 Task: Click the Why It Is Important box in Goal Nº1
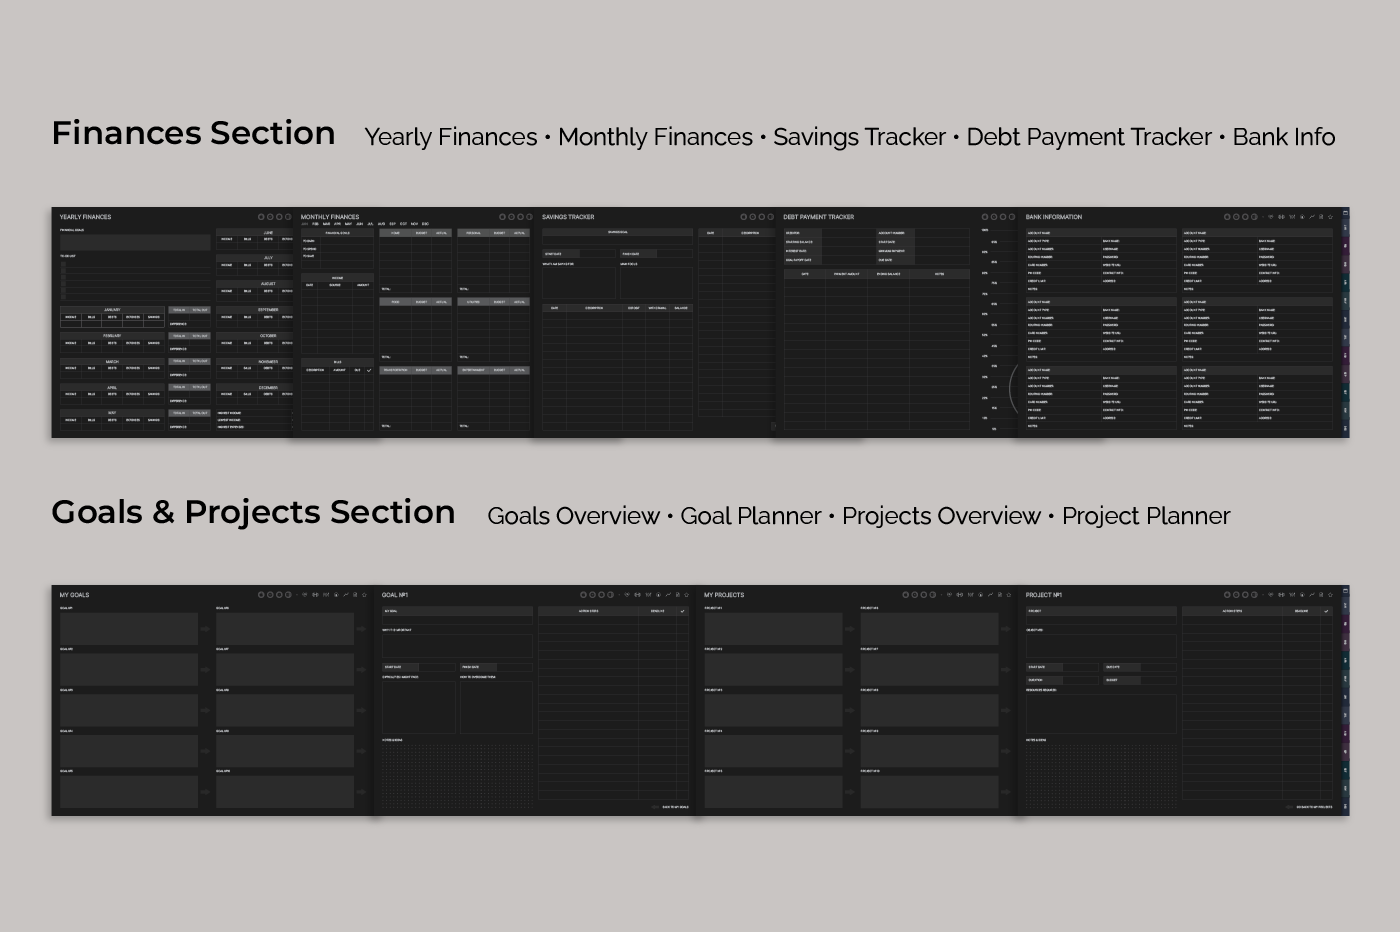(x=457, y=646)
